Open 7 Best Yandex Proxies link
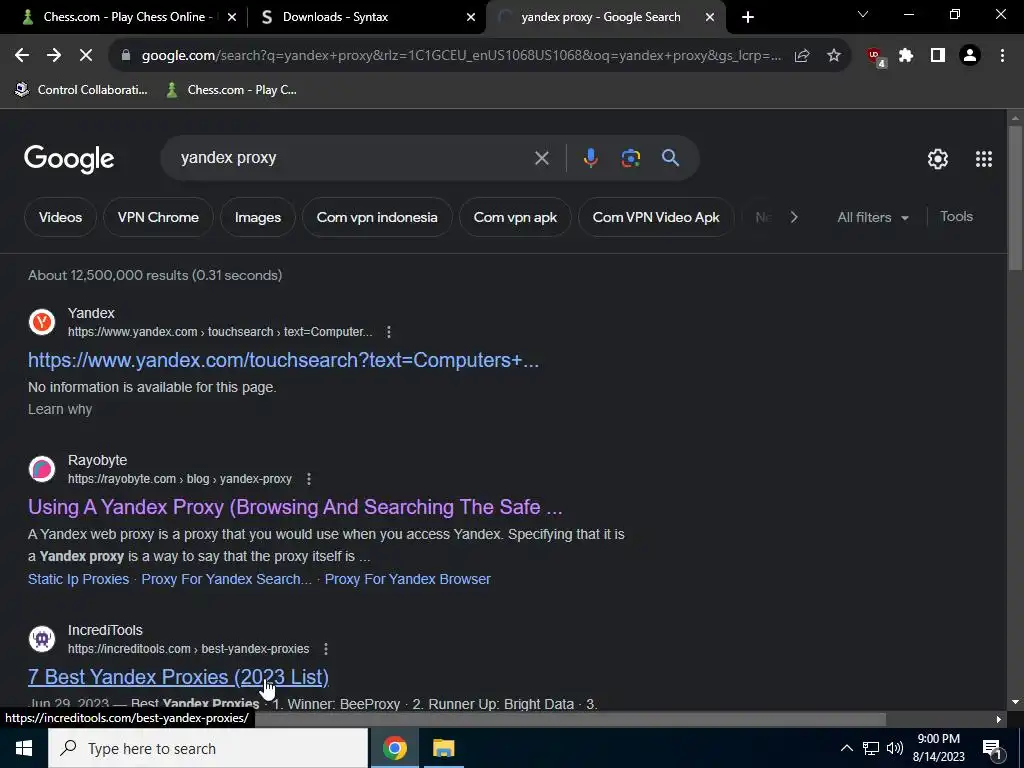The height and width of the screenshot is (768, 1024). coord(178,677)
